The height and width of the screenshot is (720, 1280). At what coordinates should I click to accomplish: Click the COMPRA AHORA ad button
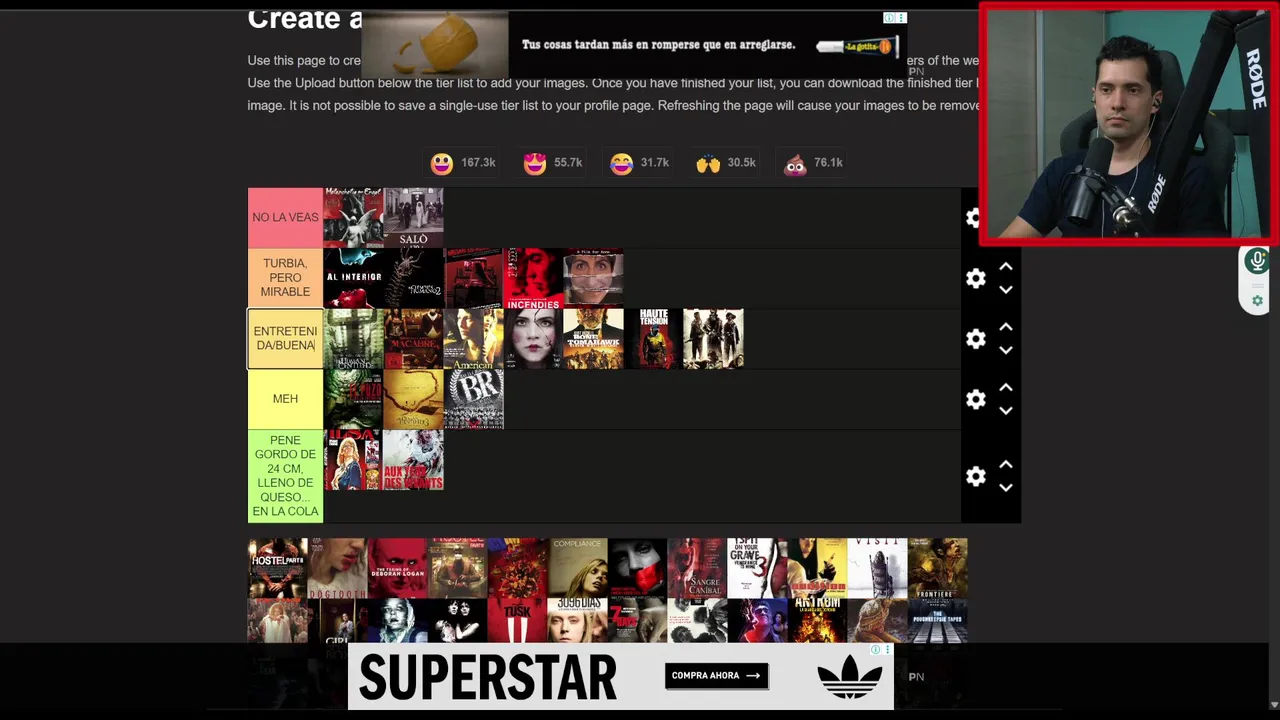click(716, 676)
